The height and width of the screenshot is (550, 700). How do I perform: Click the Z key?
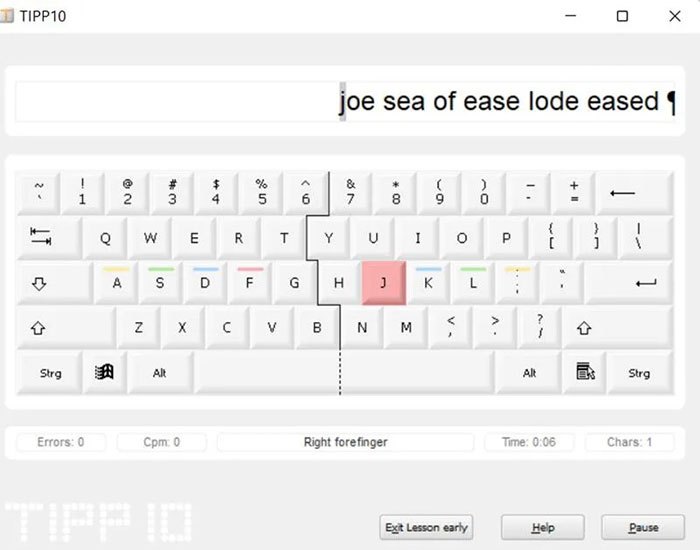pos(138,328)
